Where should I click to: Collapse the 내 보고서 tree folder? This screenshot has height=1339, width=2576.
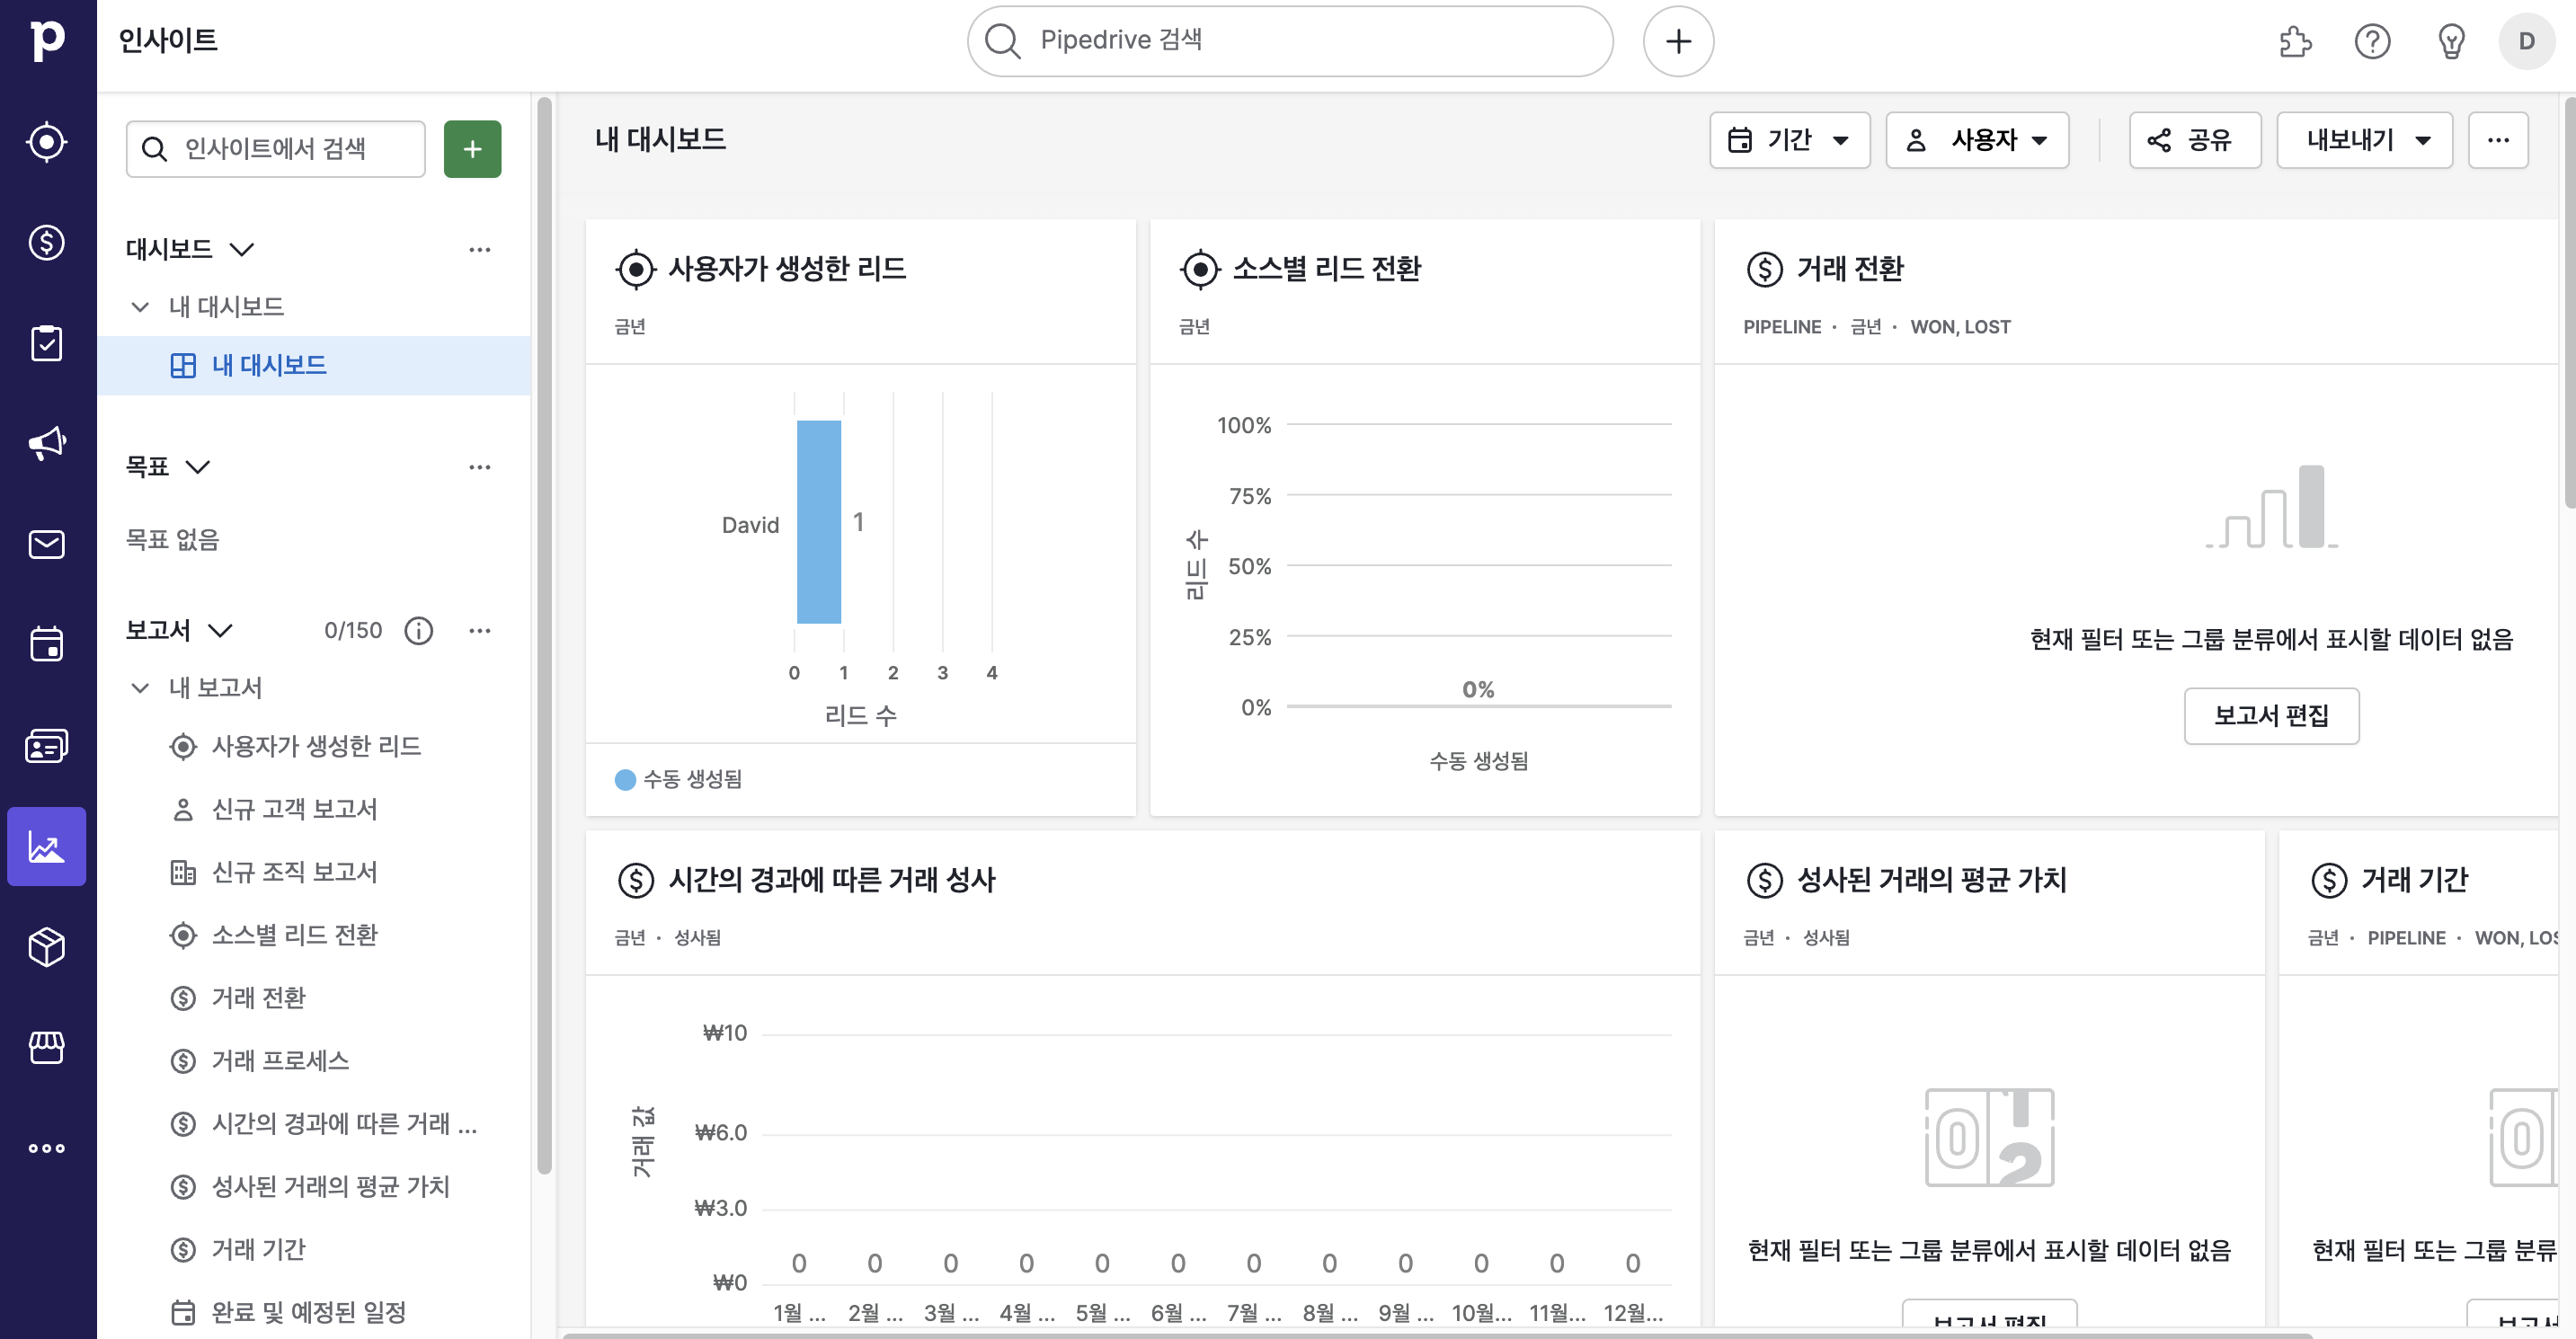pyautogui.click(x=141, y=688)
